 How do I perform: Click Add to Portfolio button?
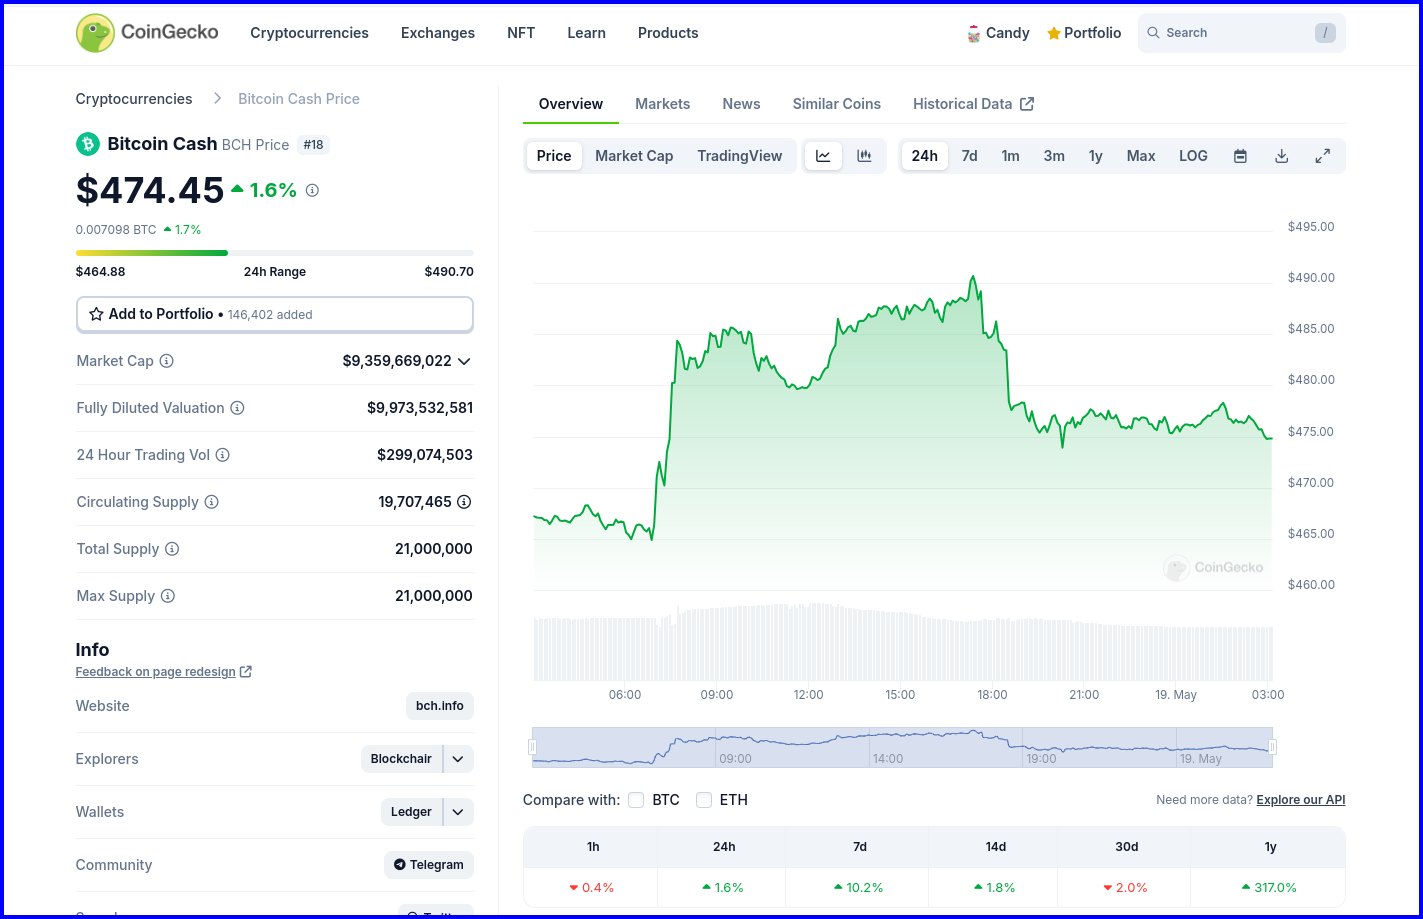pos(274,314)
